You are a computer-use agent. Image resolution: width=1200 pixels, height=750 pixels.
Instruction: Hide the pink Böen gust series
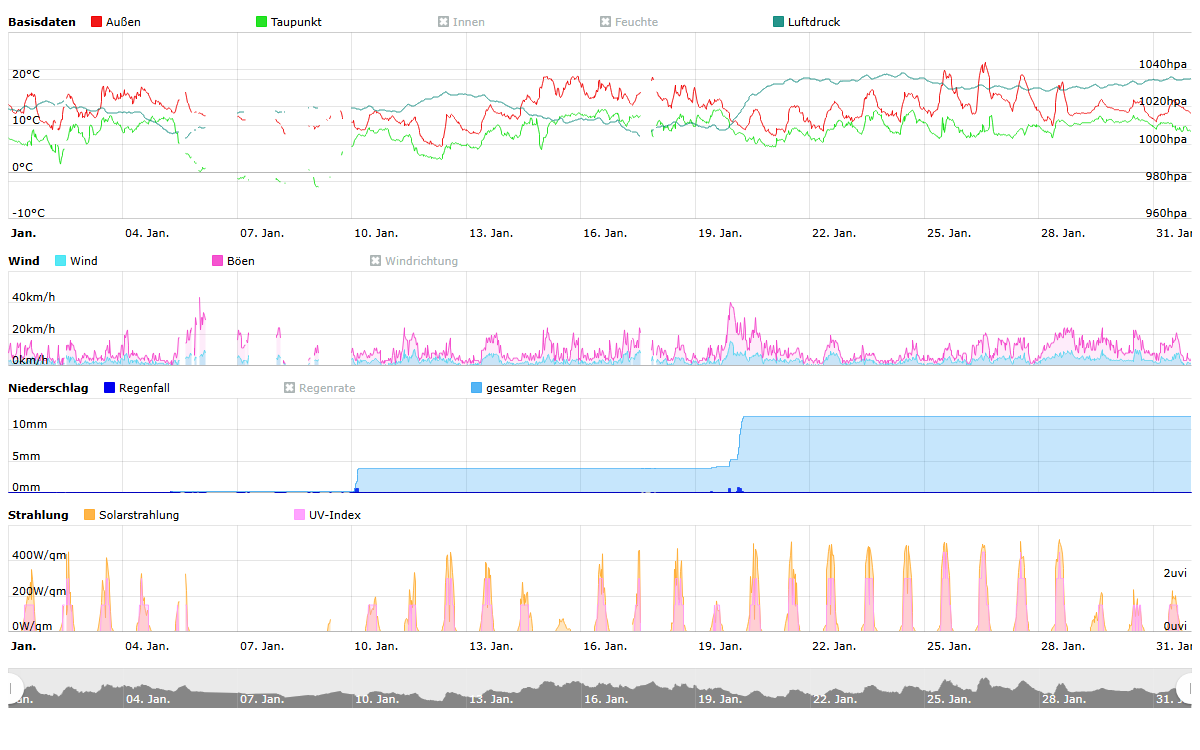point(218,261)
